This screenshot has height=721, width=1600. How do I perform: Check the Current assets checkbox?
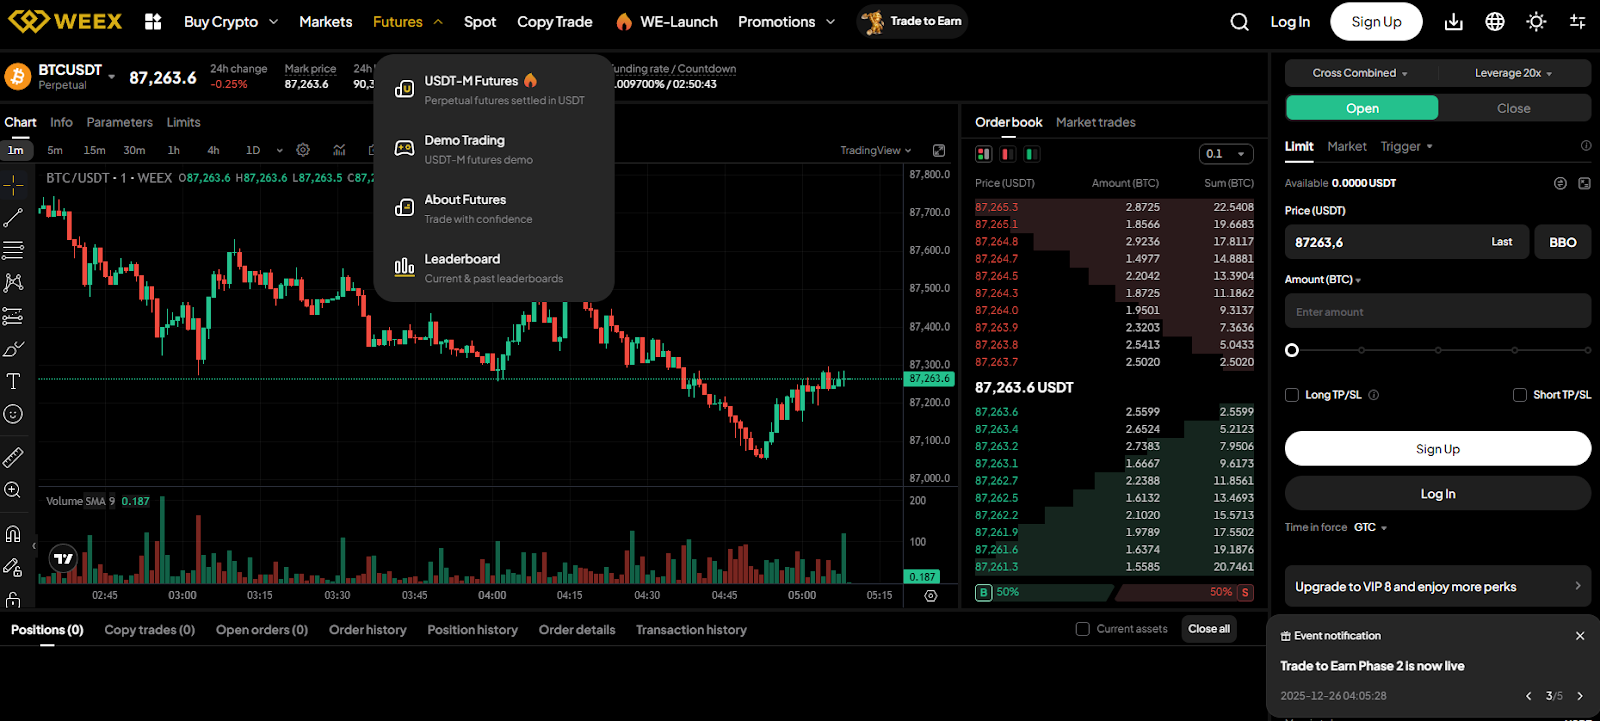(1082, 629)
